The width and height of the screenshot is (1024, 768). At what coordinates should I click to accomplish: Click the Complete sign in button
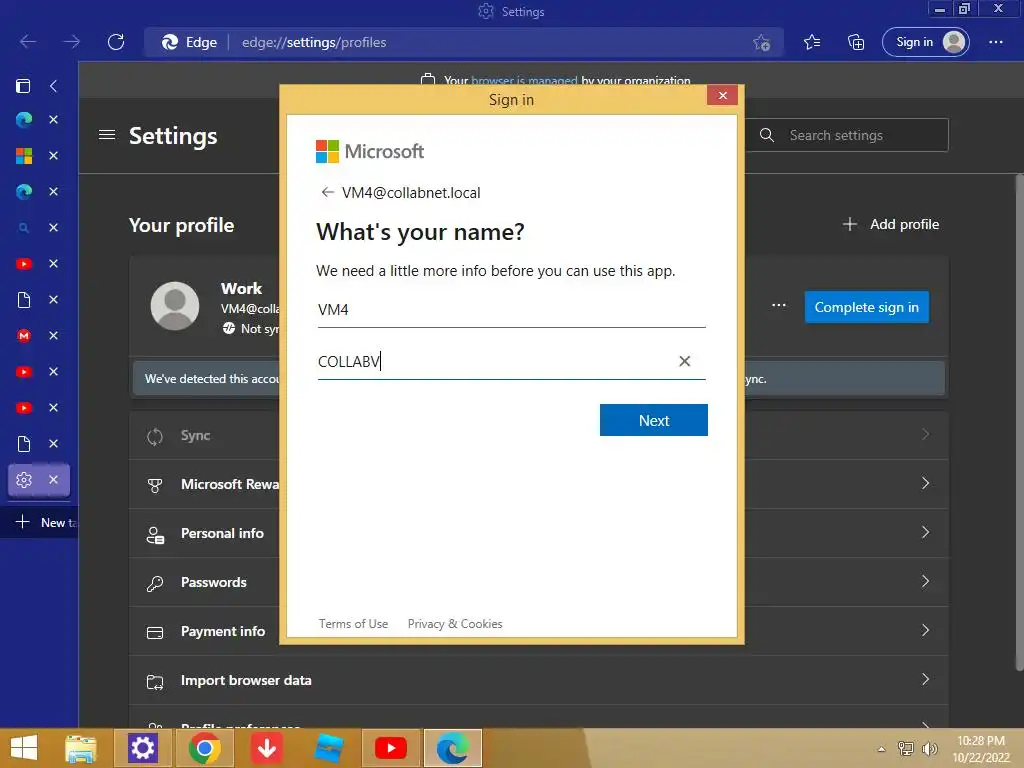click(x=867, y=307)
